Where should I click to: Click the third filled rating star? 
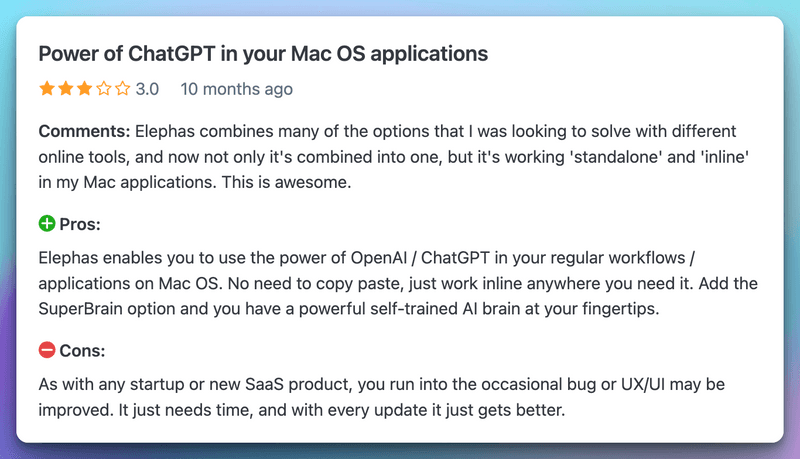tap(85, 89)
